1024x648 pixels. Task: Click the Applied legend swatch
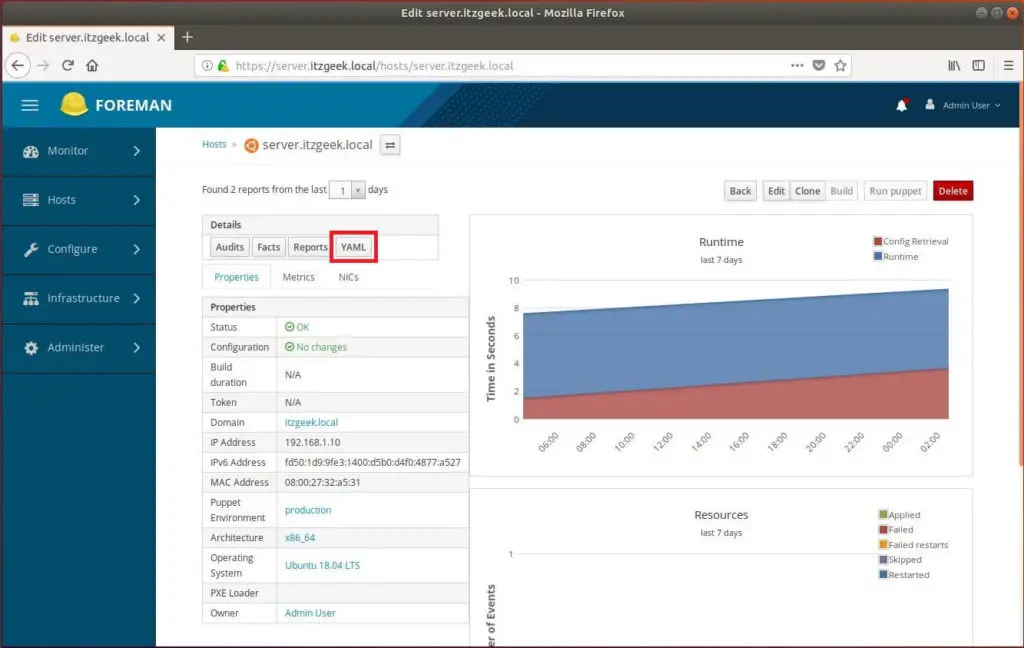click(x=883, y=515)
